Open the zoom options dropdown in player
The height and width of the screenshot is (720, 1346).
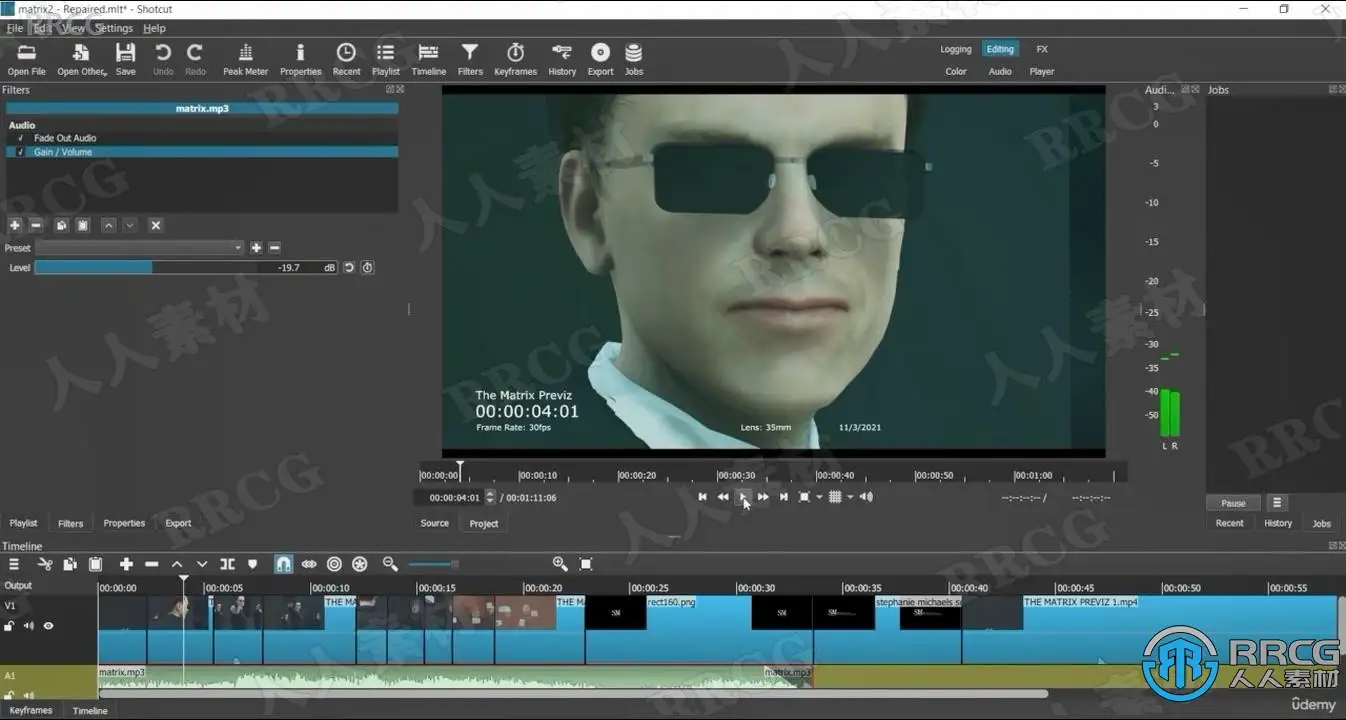tap(819, 497)
